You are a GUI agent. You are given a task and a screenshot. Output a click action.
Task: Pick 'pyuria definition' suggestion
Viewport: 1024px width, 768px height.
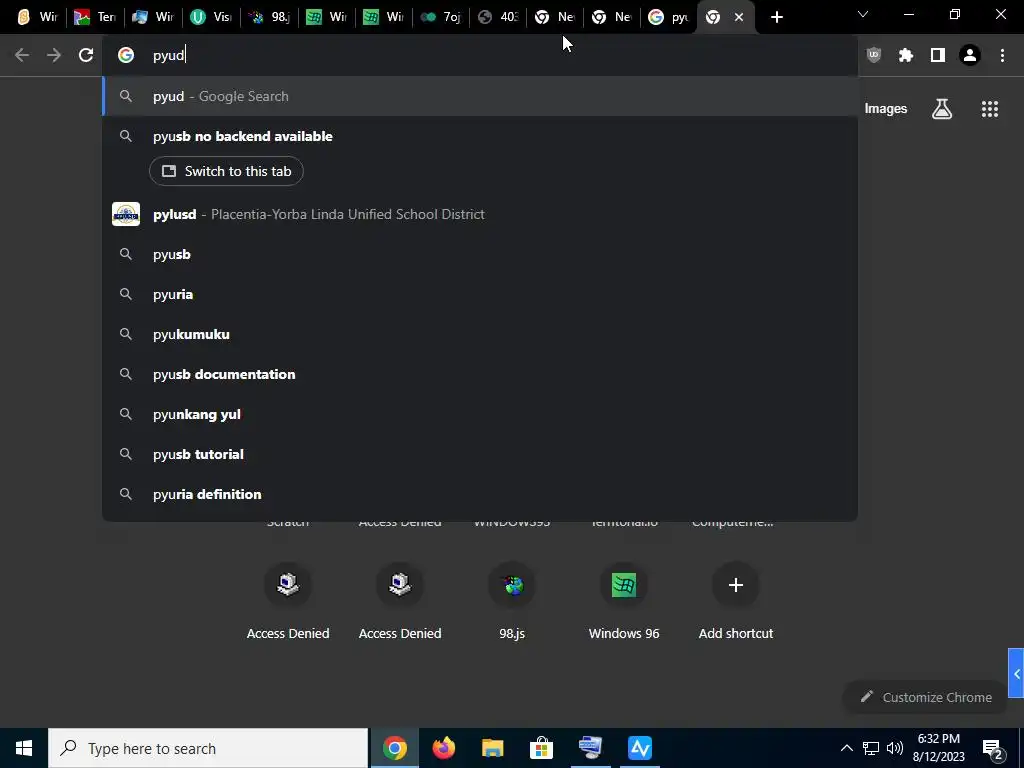(x=480, y=494)
